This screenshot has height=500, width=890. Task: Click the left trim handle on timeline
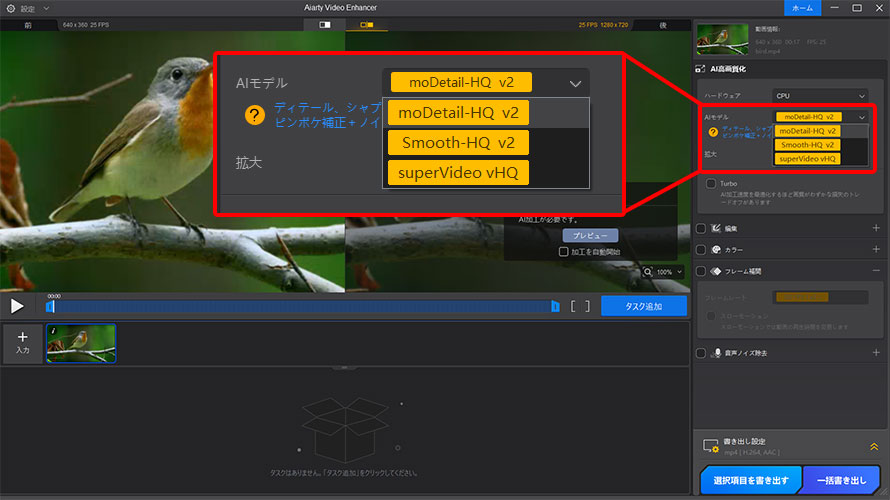pos(49,306)
